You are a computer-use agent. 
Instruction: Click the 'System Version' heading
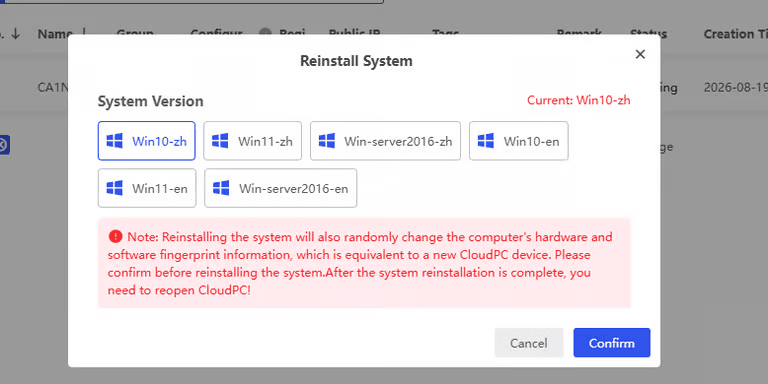coord(150,101)
